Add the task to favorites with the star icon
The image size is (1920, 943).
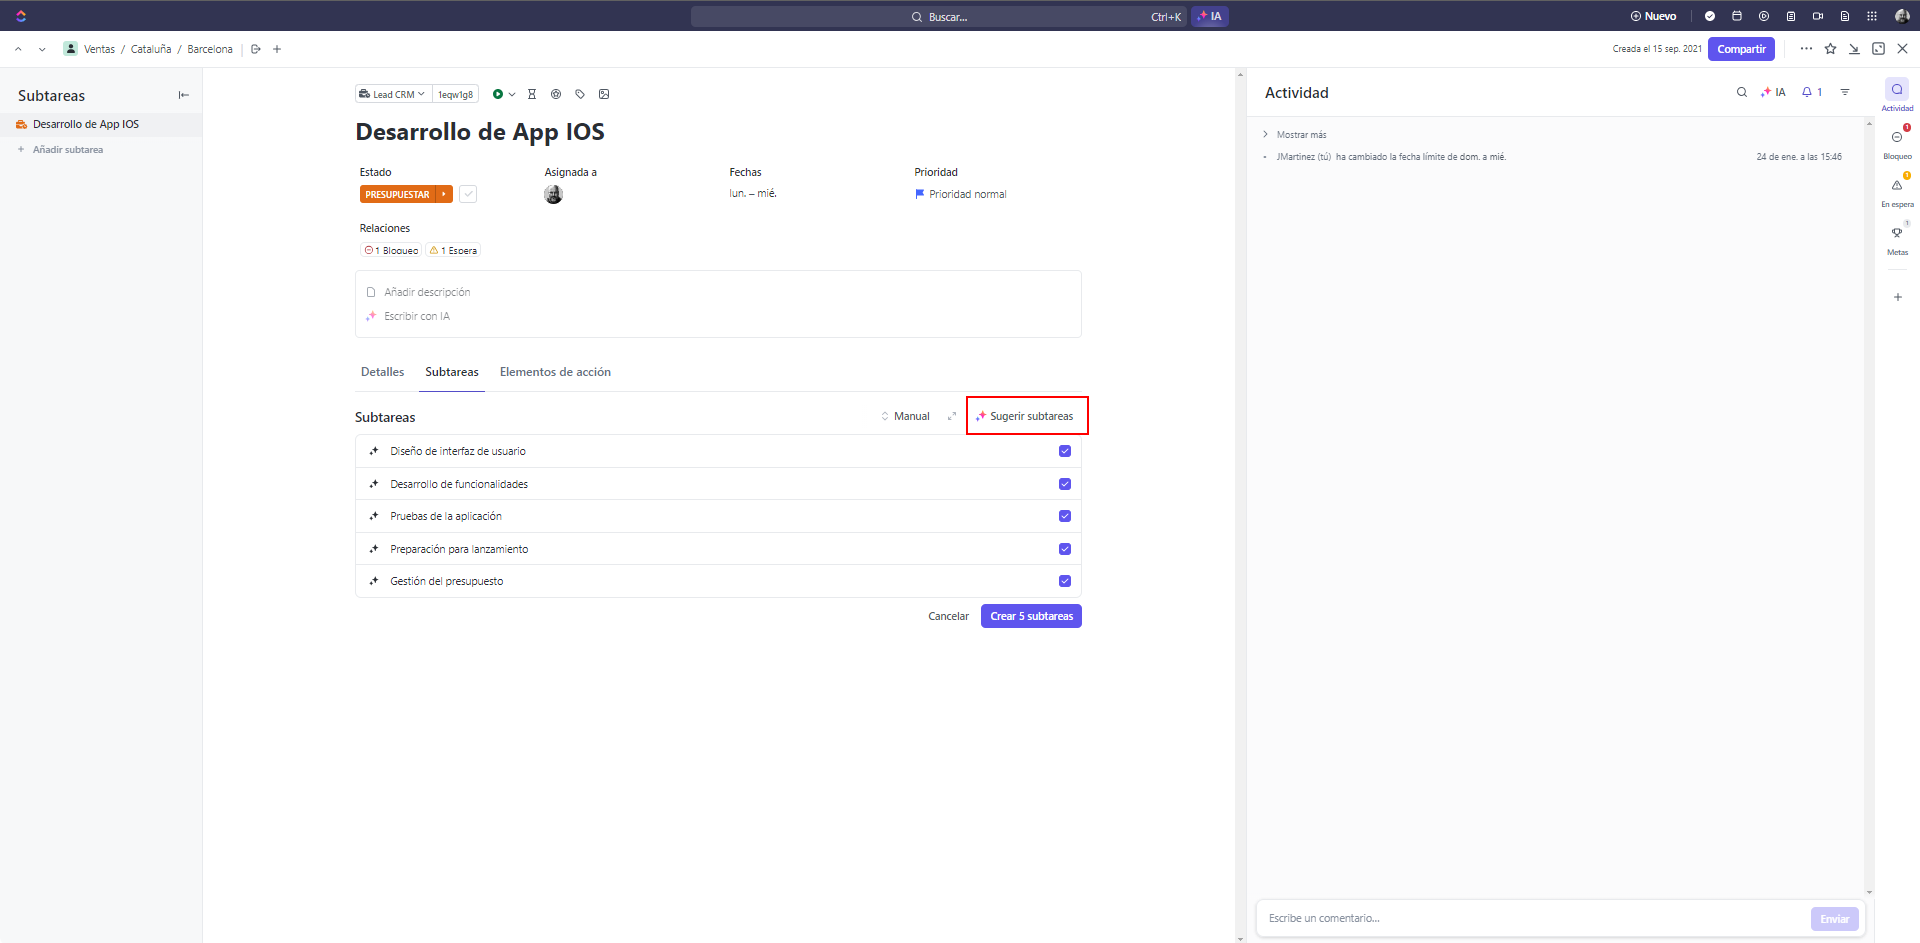(1830, 49)
